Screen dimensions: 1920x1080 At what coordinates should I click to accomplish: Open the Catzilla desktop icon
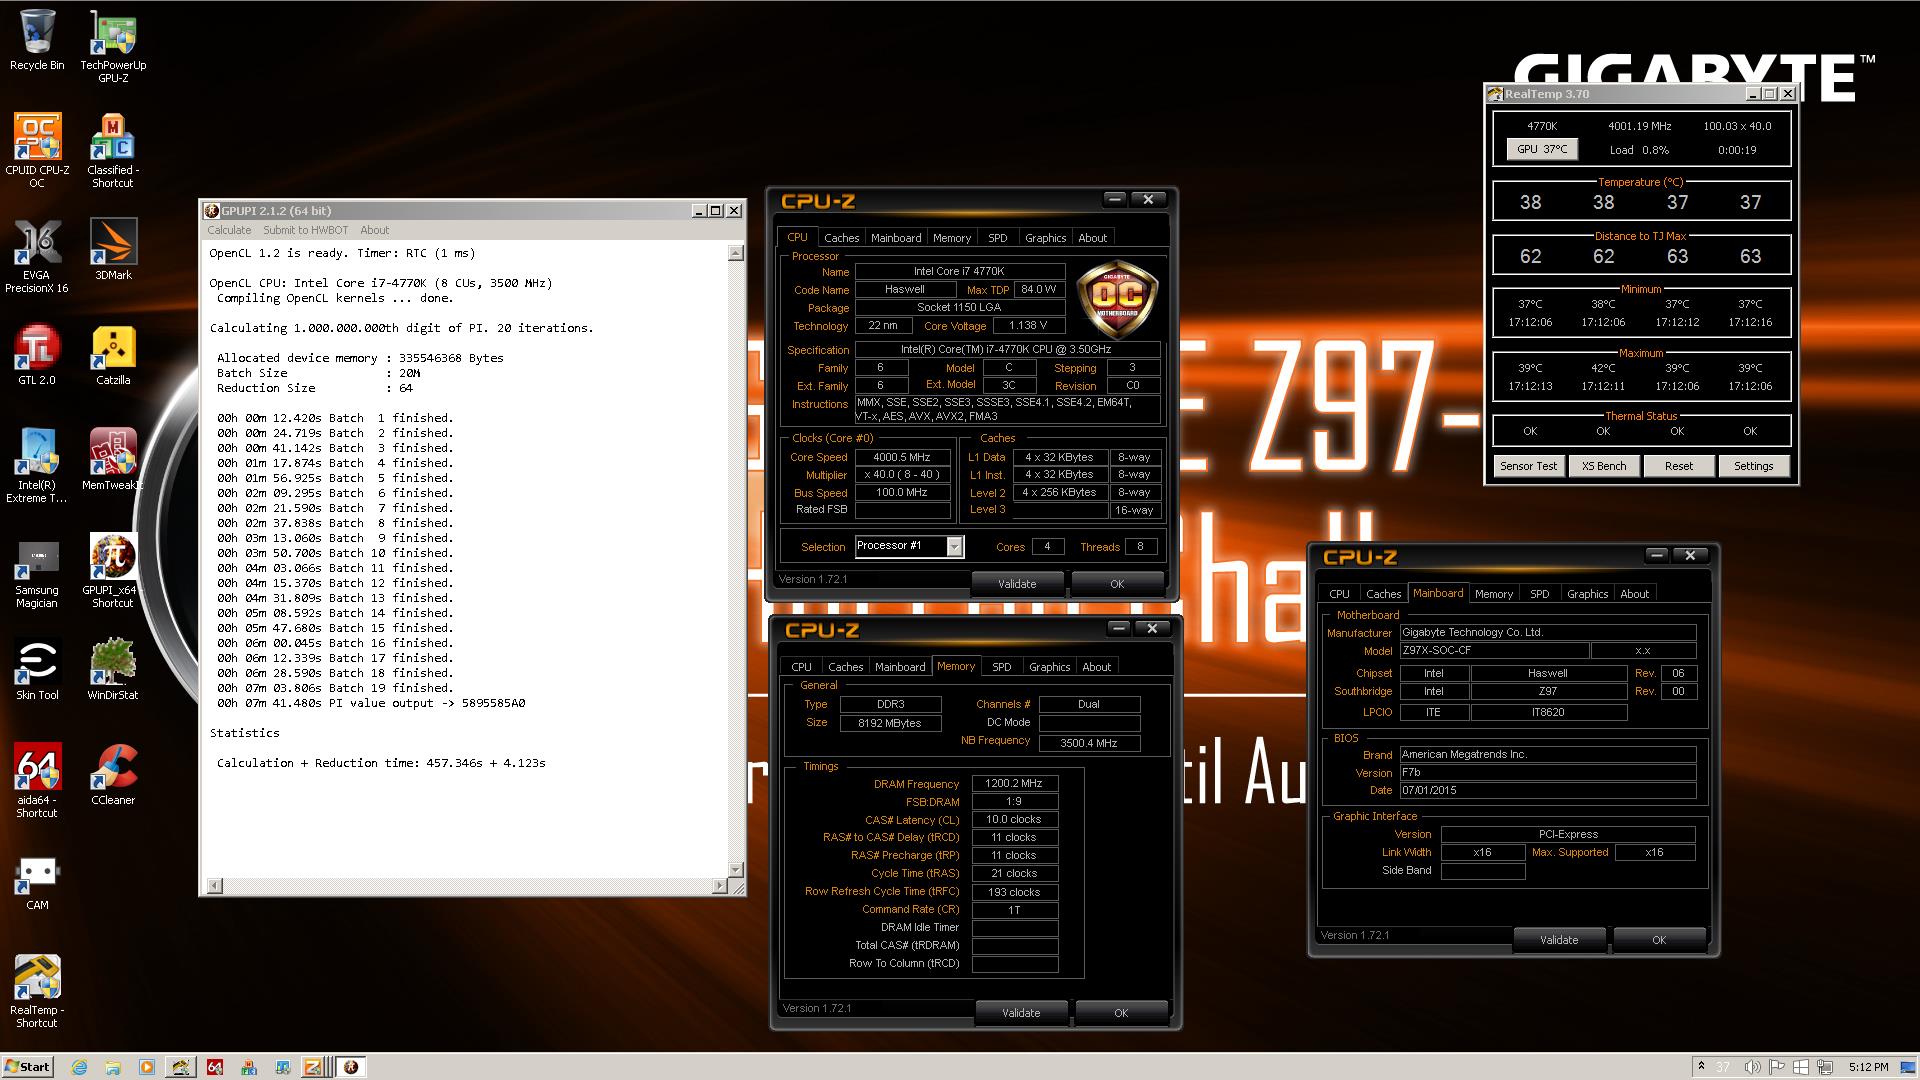[113, 355]
